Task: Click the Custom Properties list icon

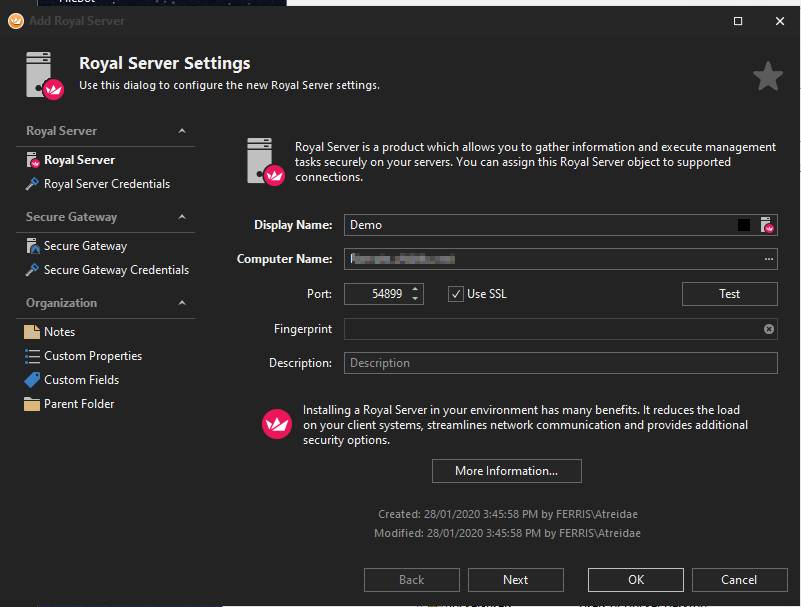Action: pyautogui.click(x=32, y=356)
